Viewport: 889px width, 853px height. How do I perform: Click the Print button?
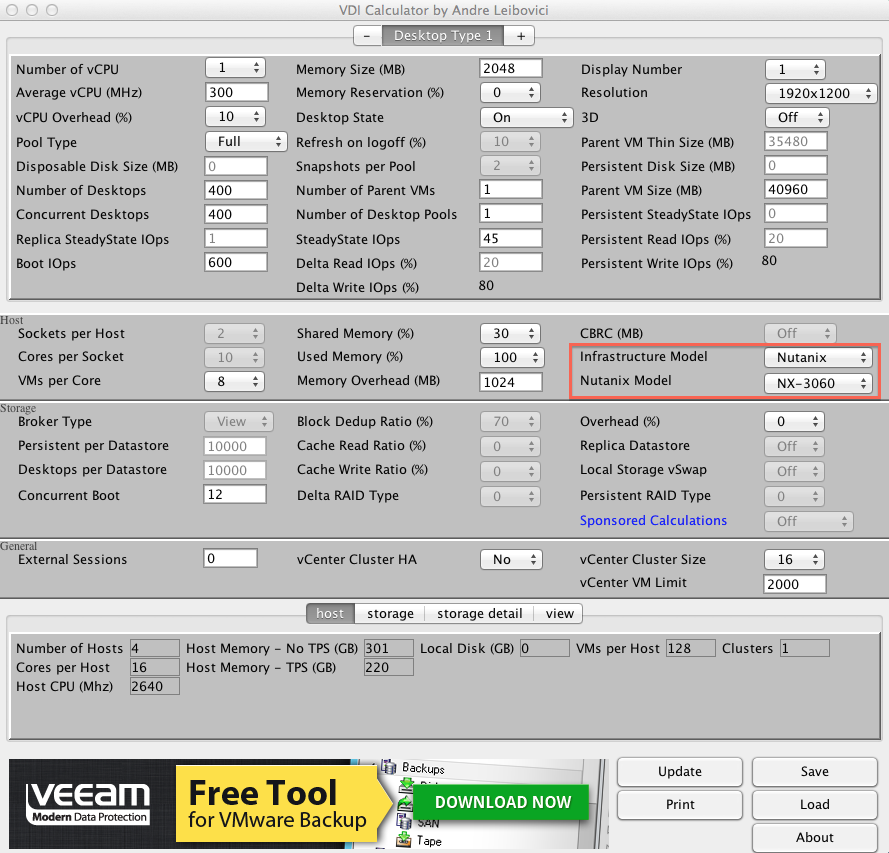680,804
